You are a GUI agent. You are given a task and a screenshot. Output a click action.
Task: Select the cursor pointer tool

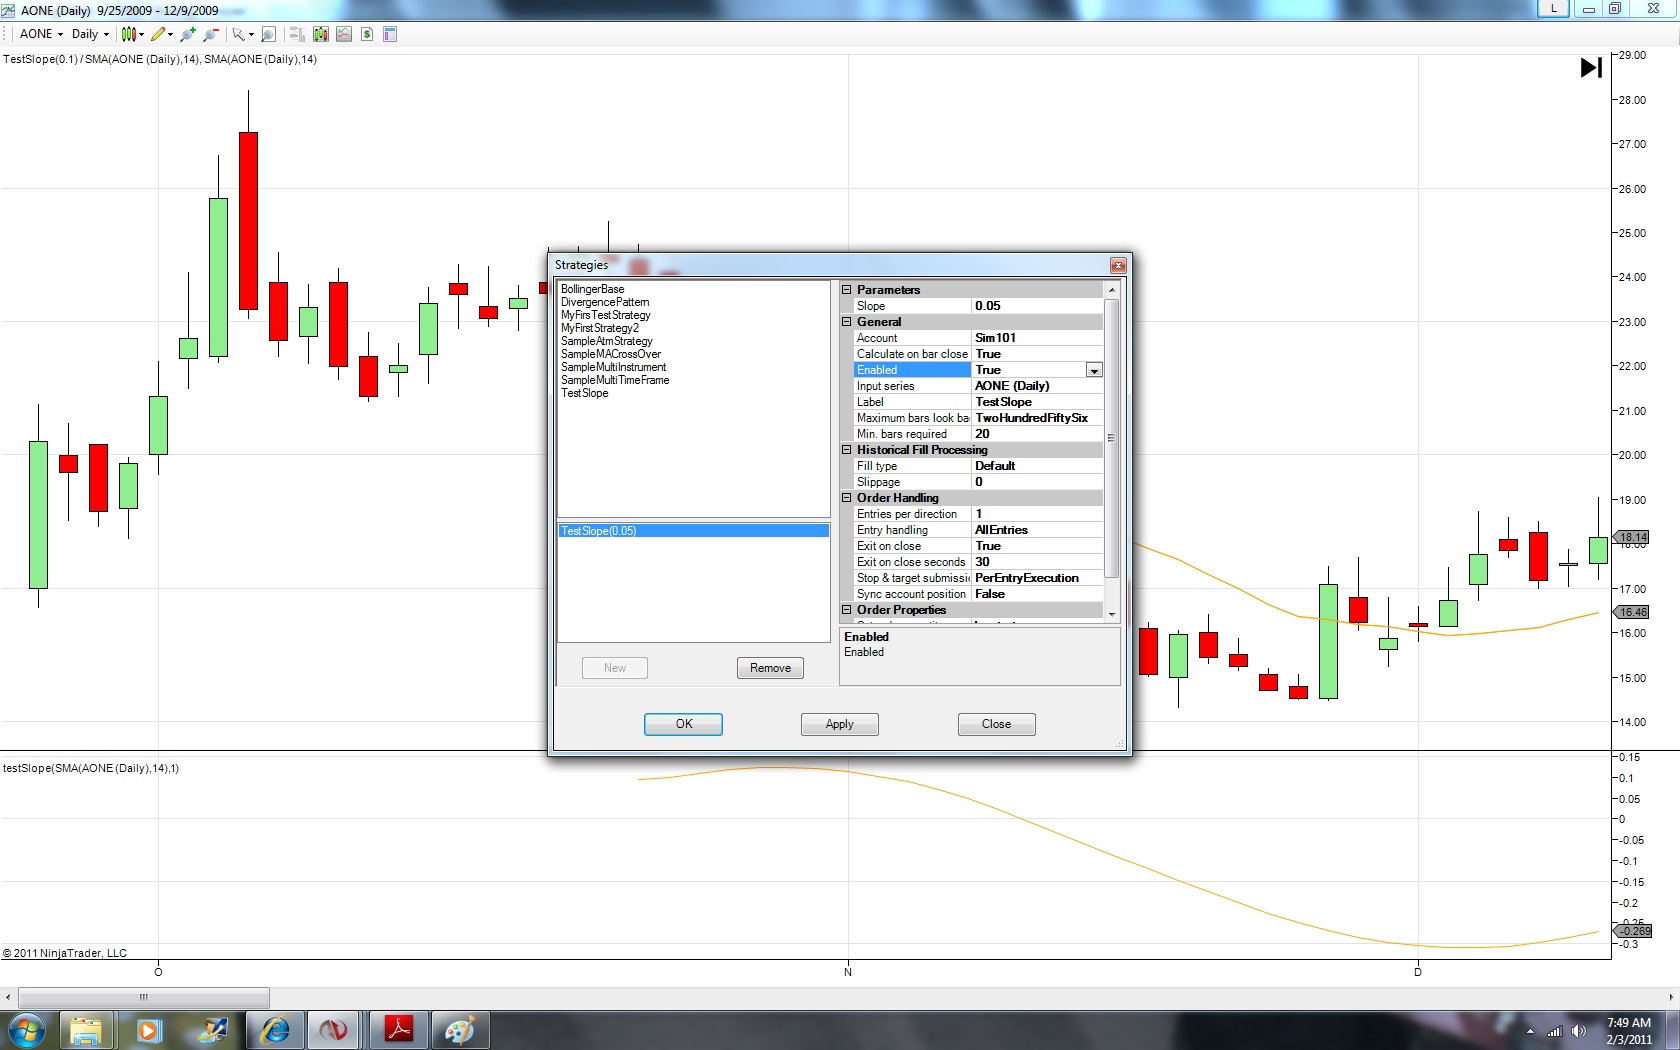(238, 34)
